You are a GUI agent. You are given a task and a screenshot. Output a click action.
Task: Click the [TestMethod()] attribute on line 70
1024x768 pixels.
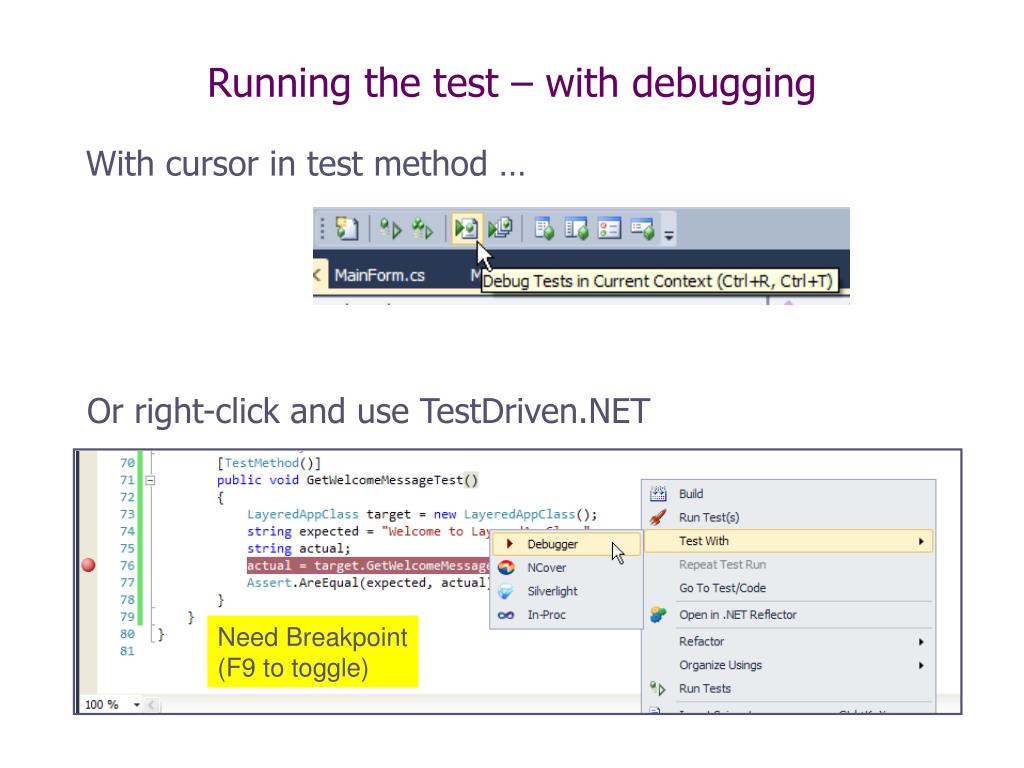pos(269,463)
